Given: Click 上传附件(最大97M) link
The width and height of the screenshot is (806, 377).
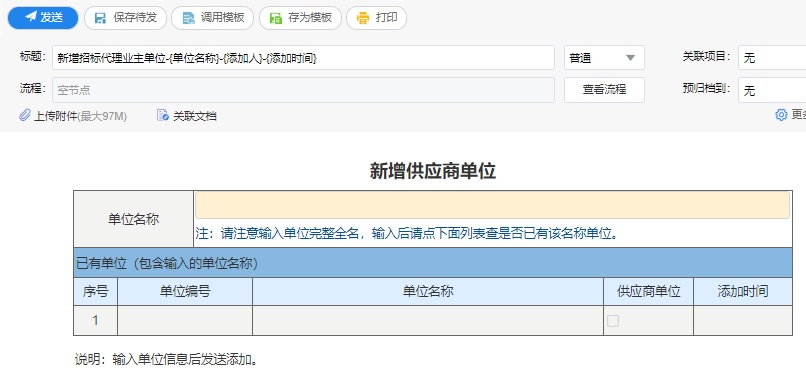Looking at the screenshot, I should (80, 116).
